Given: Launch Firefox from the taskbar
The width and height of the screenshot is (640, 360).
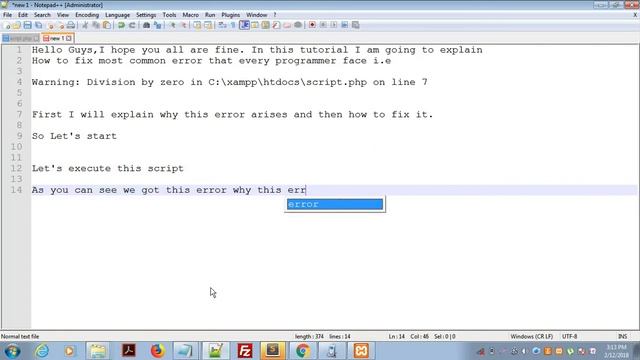Looking at the screenshot, I should (x=157, y=351).
